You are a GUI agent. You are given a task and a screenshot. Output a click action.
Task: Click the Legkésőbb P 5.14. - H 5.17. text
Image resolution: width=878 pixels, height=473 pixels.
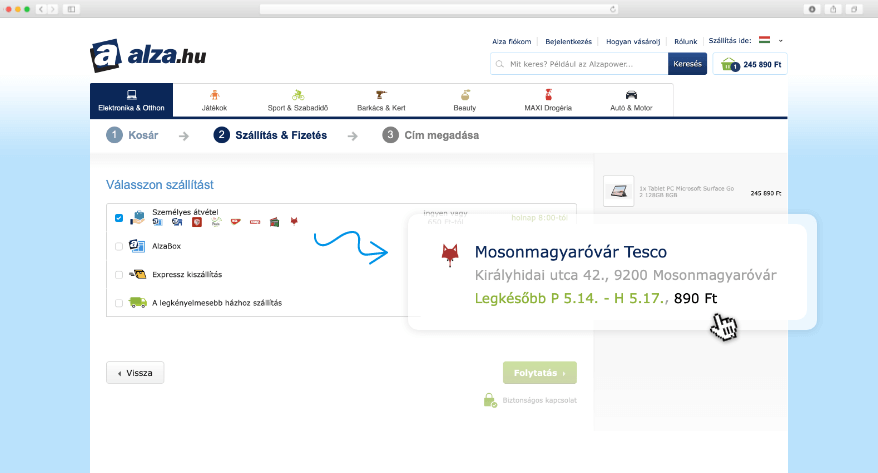571,298
